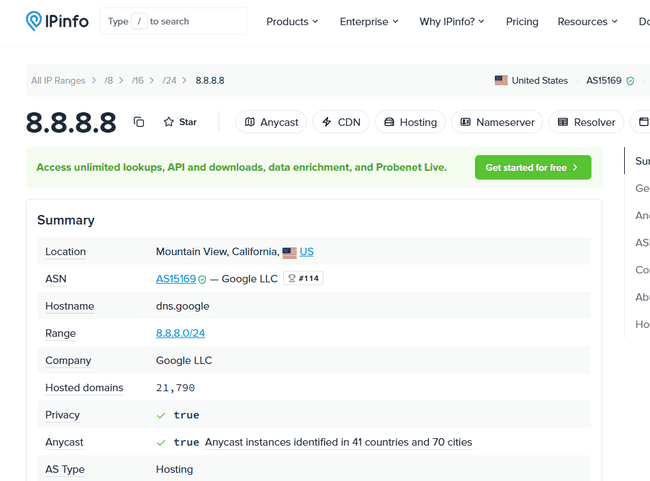Click the Hostname row label
This screenshot has height=481, width=650.
coord(70,306)
